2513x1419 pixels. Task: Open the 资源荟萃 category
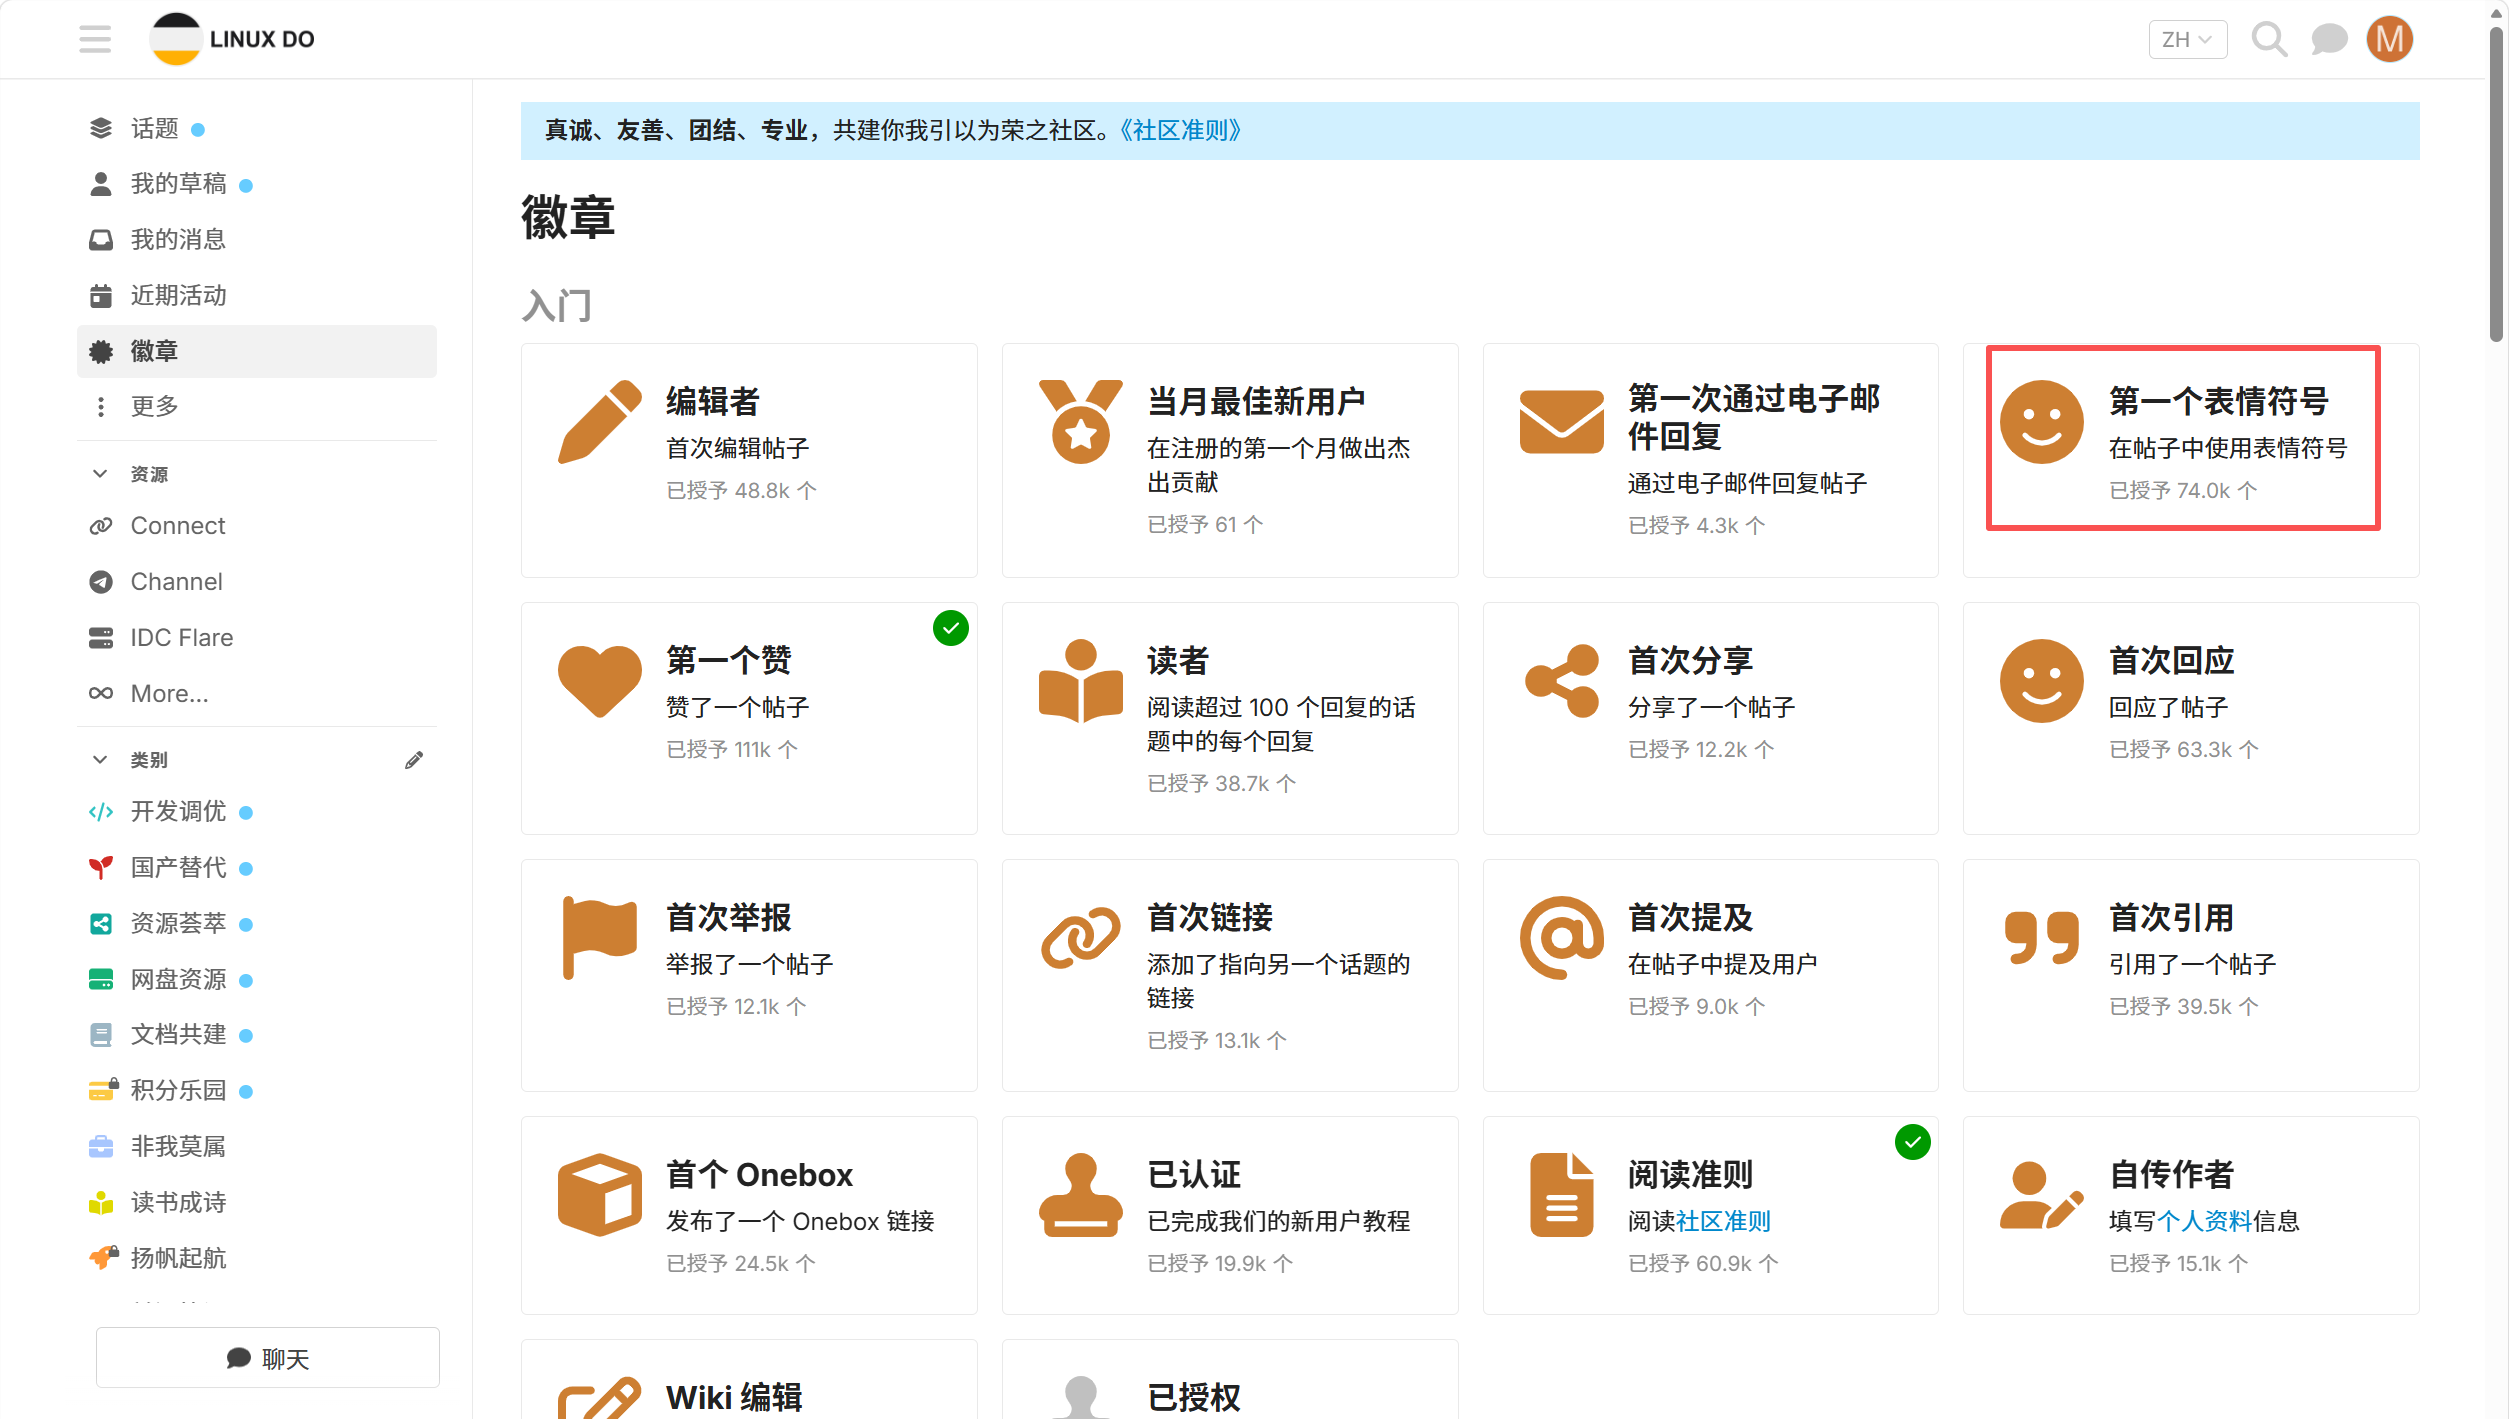pos(256,923)
